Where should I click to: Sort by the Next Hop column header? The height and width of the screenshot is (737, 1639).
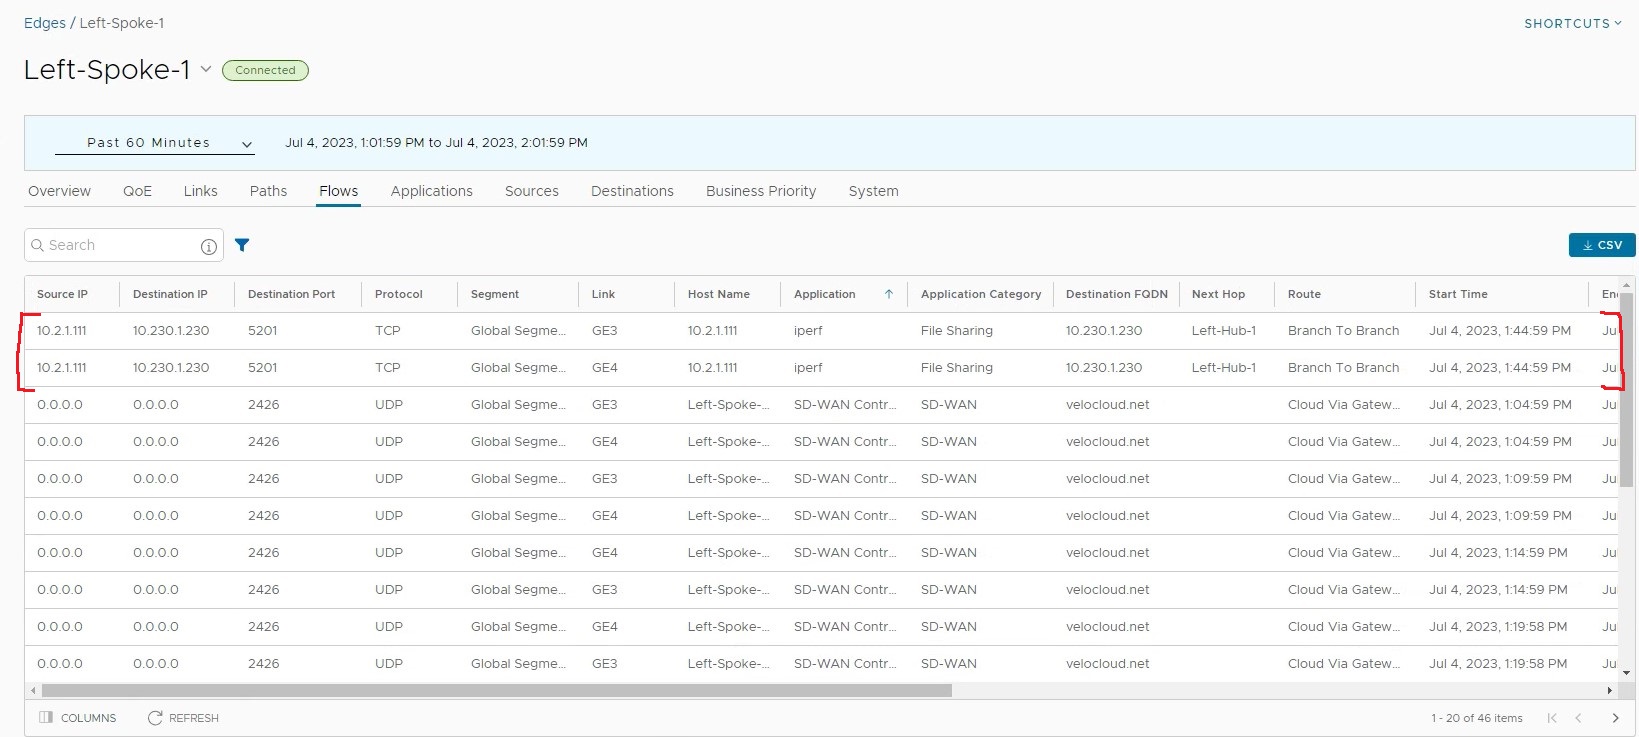point(1218,294)
